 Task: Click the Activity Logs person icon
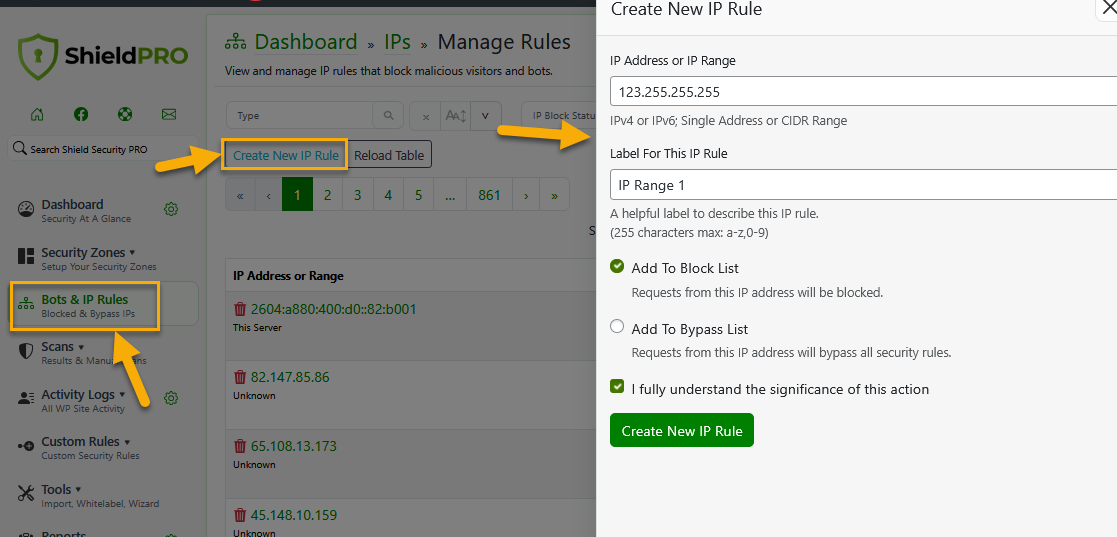26,398
